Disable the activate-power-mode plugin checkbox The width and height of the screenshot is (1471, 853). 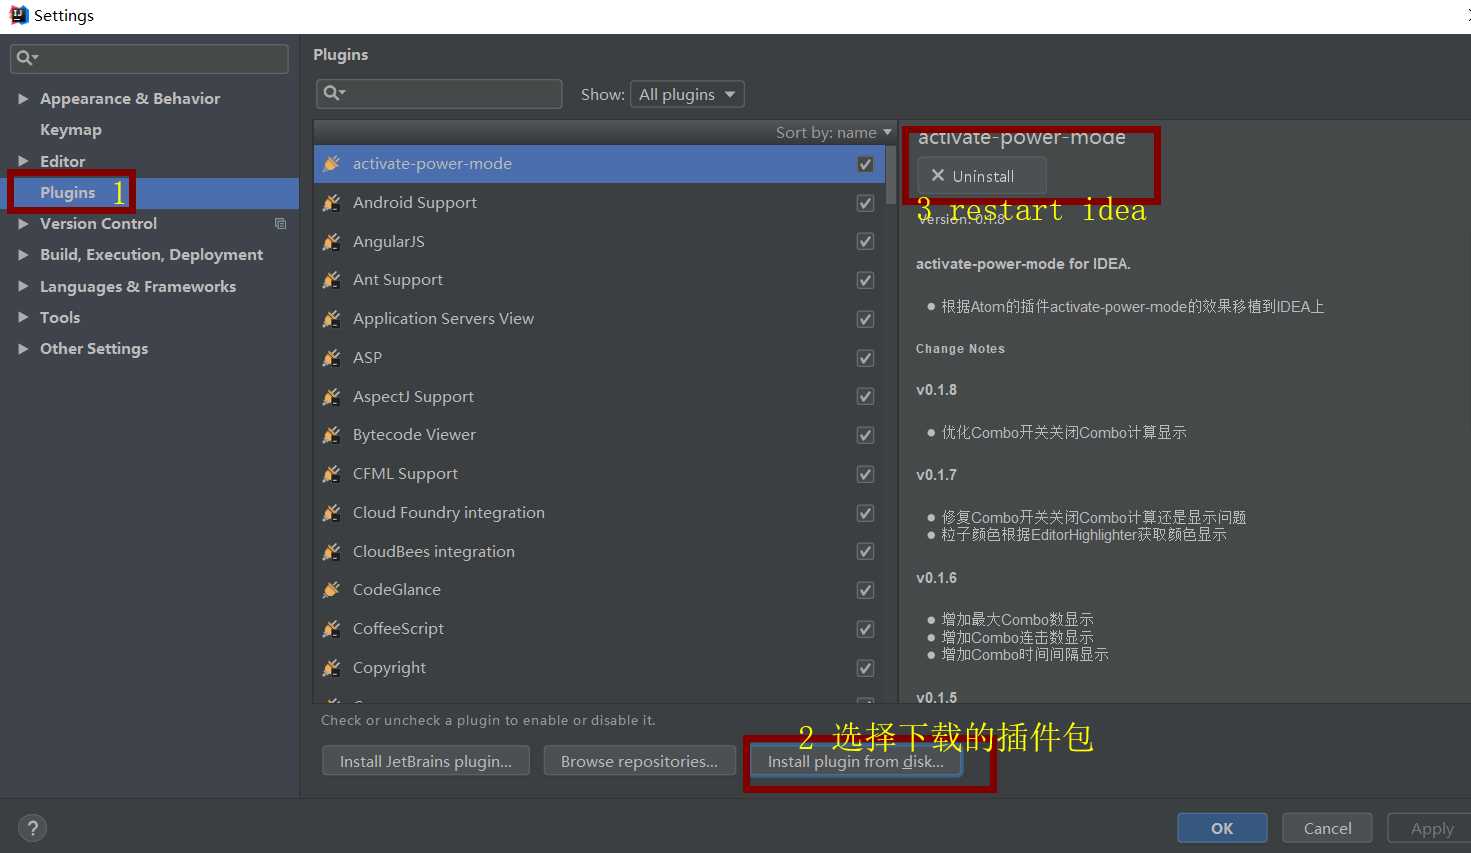(x=865, y=164)
